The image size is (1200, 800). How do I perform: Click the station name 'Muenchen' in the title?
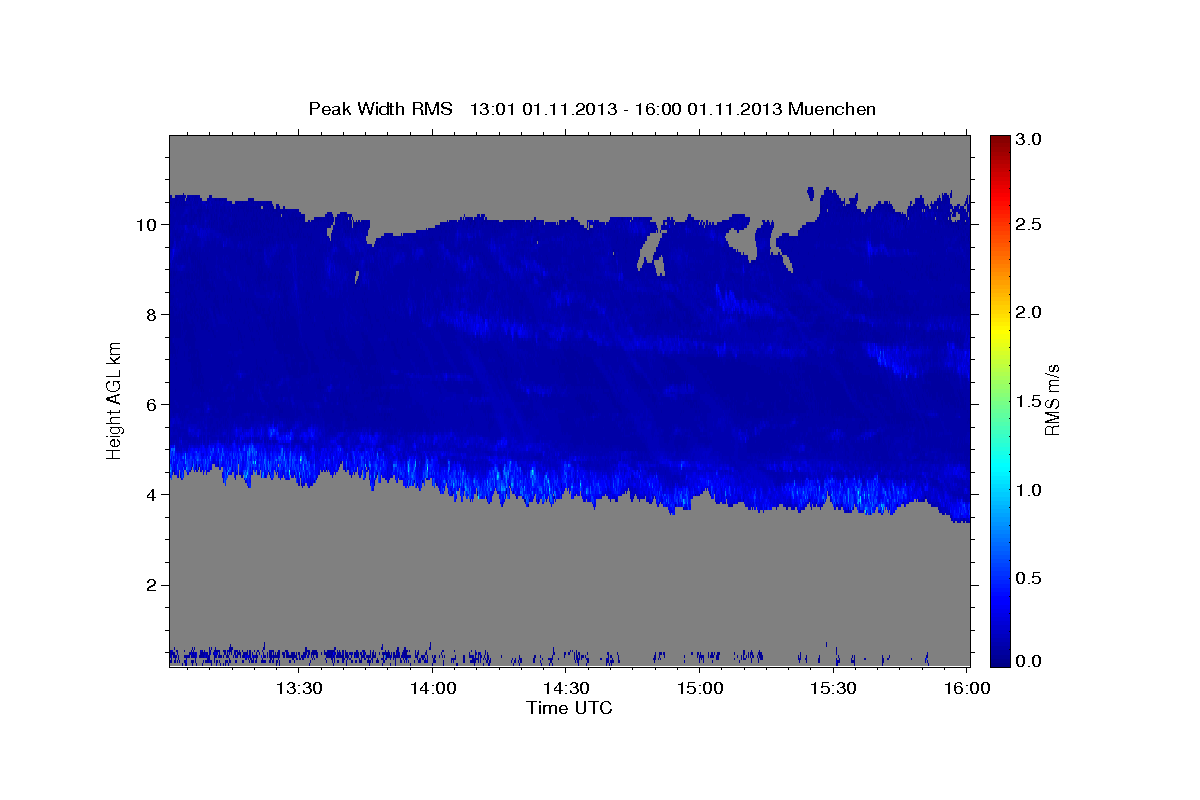(x=832, y=108)
